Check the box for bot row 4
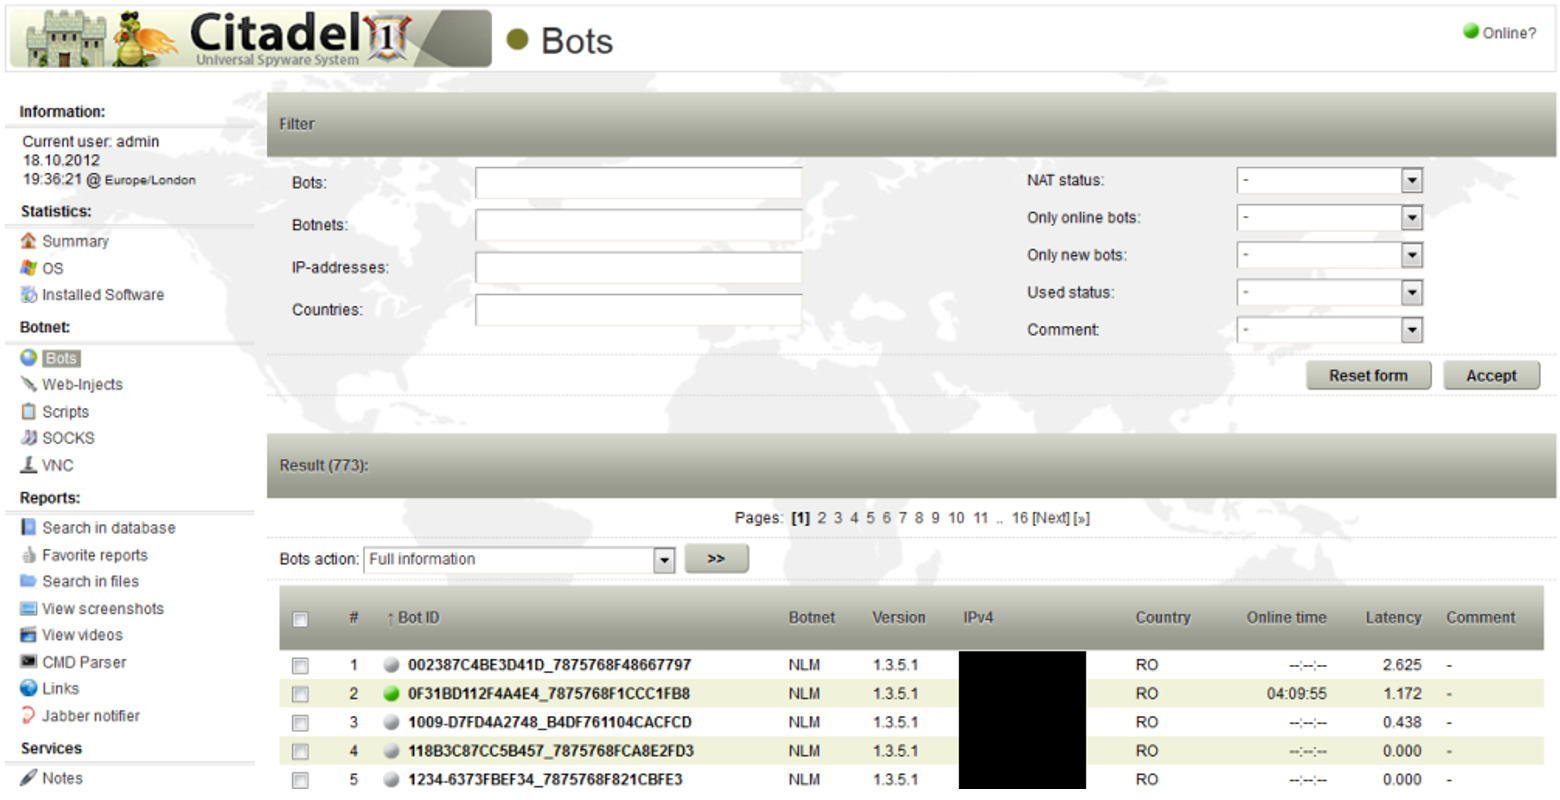The image size is (1560, 800). pyautogui.click(x=300, y=751)
